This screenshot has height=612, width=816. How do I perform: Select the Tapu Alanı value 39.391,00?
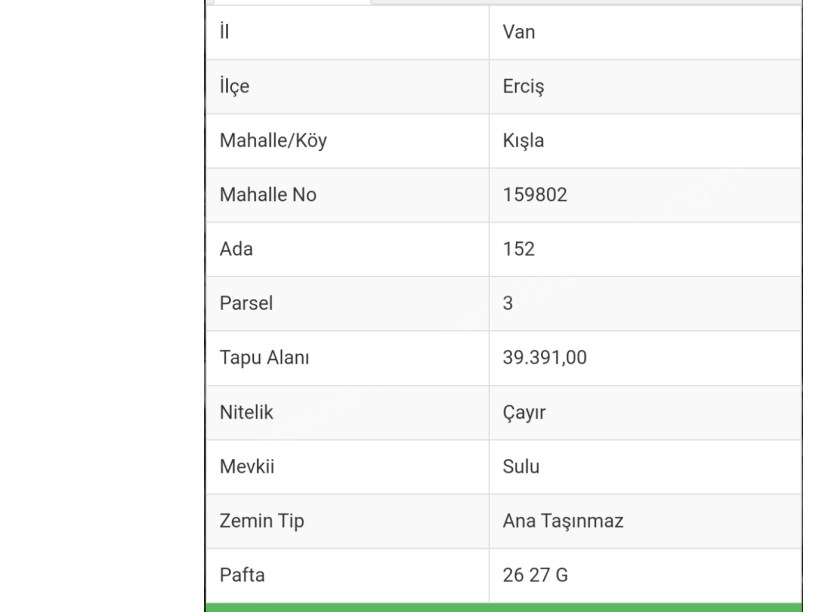point(545,358)
